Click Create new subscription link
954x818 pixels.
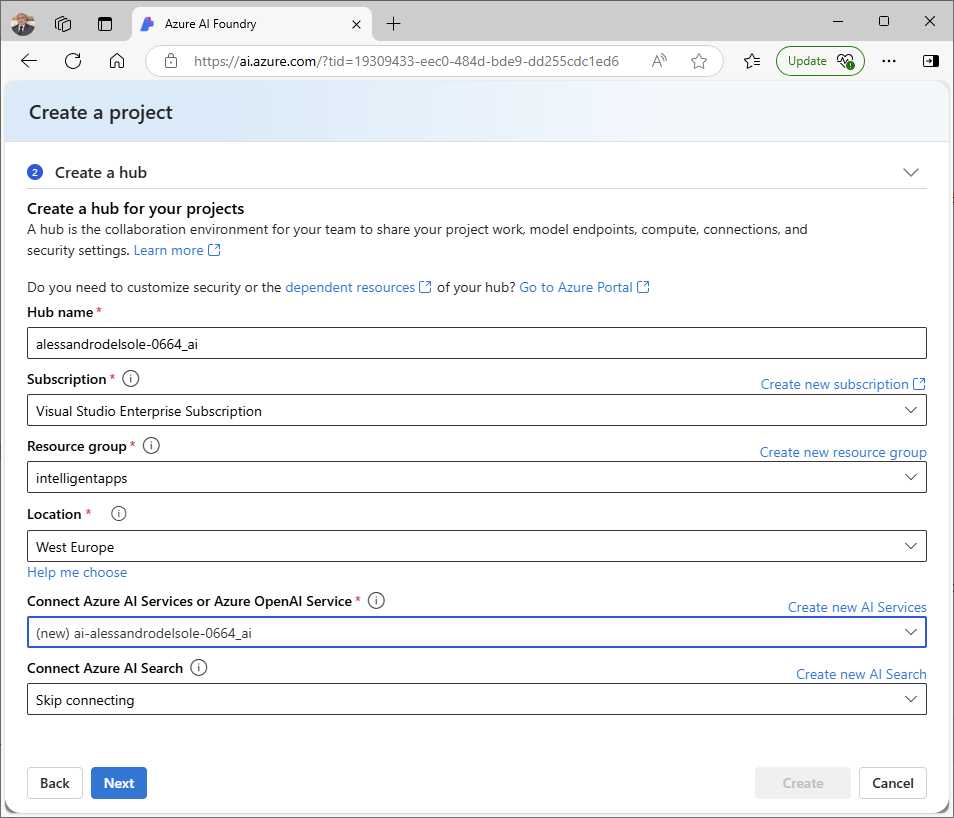click(843, 384)
